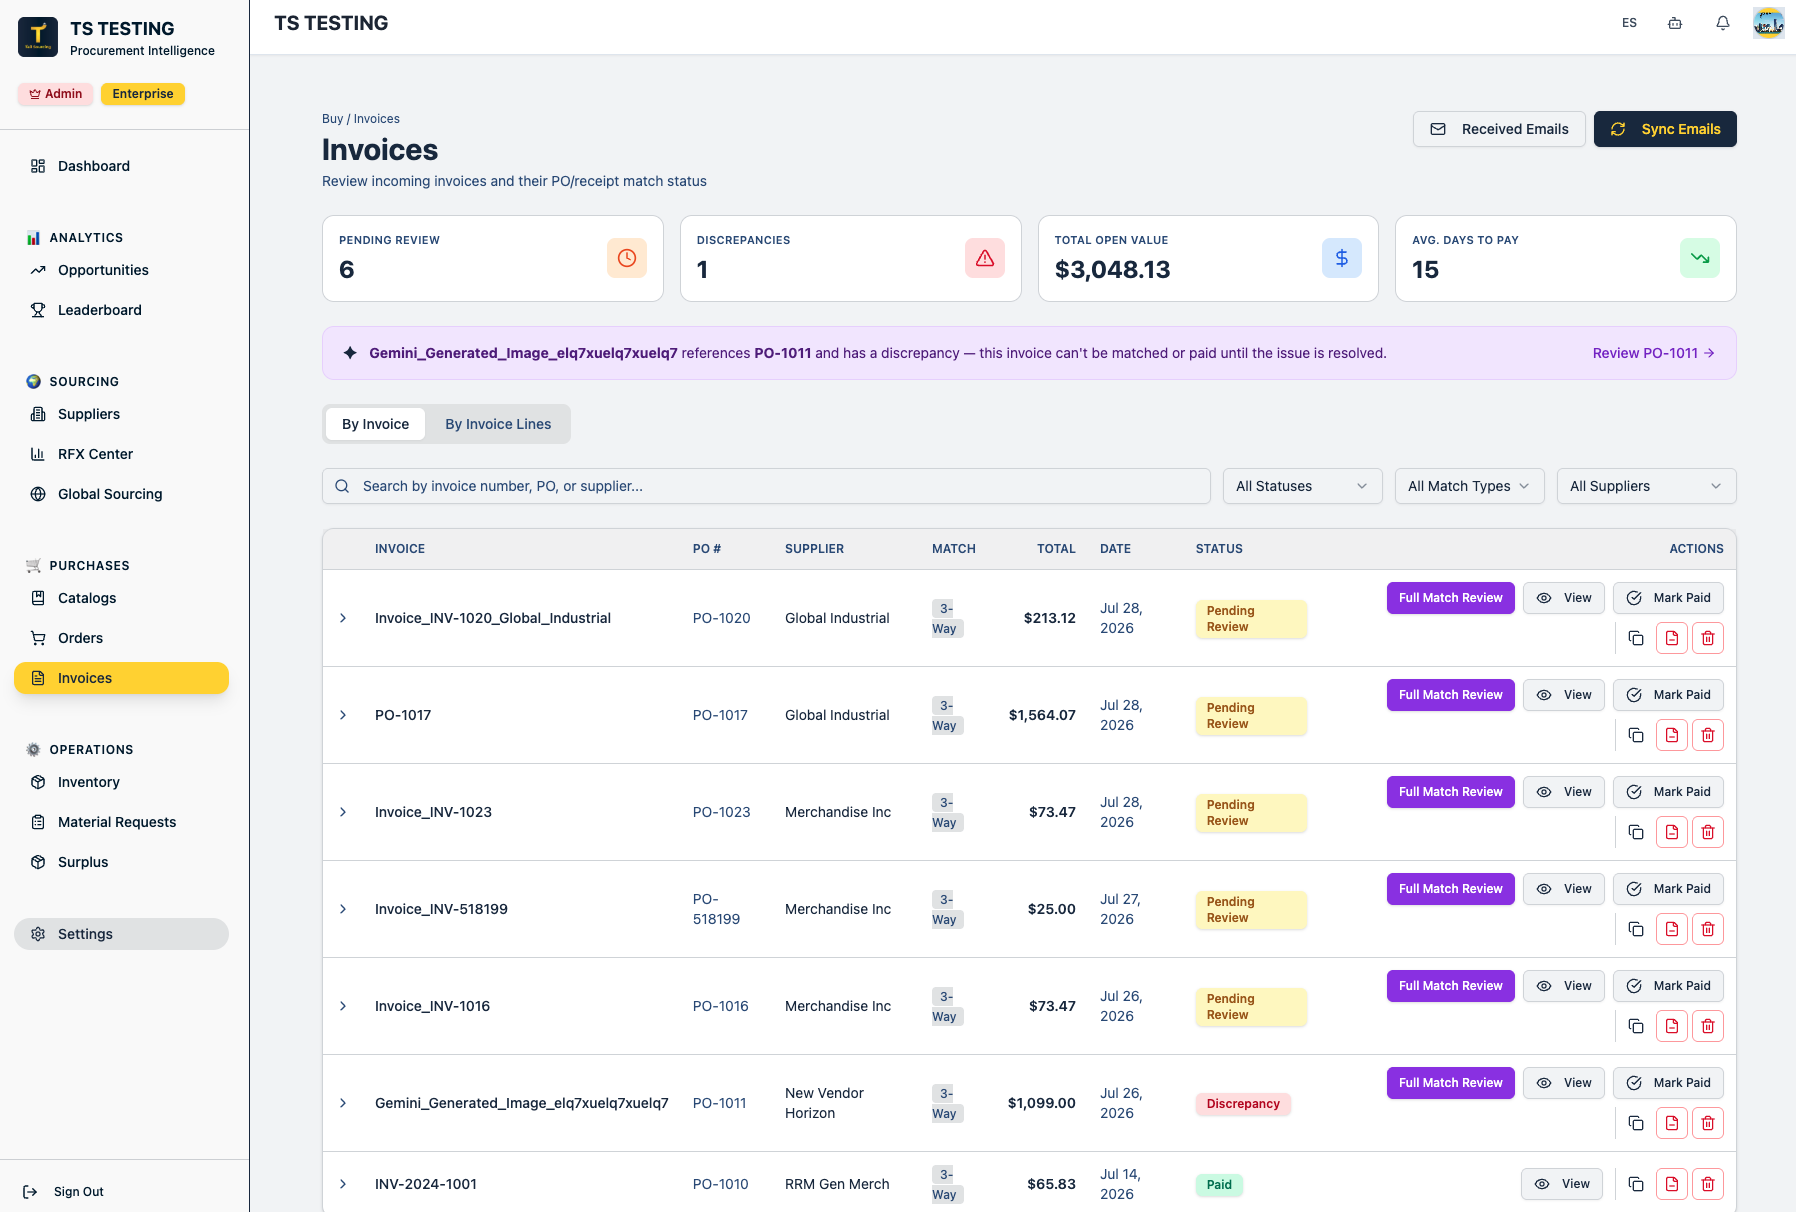Switch to By Invoice Lines tab
This screenshot has height=1212, width=1796.
[x=498, y=424]
